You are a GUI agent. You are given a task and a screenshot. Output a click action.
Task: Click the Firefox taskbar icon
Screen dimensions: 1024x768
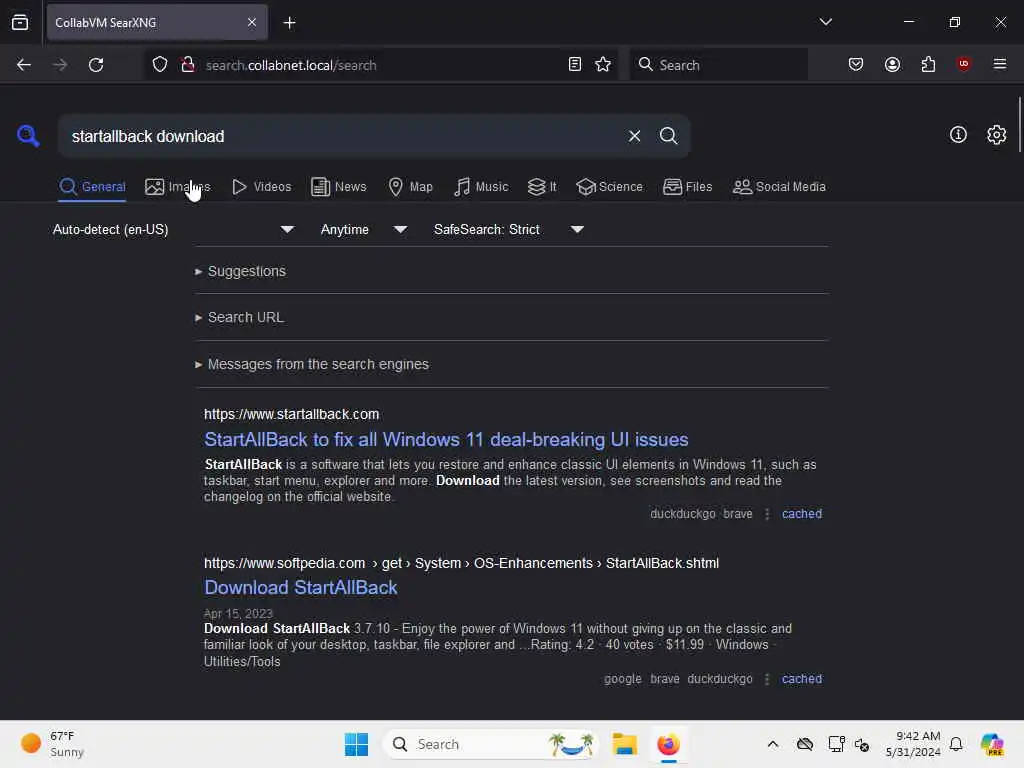(x=668, y=744)
